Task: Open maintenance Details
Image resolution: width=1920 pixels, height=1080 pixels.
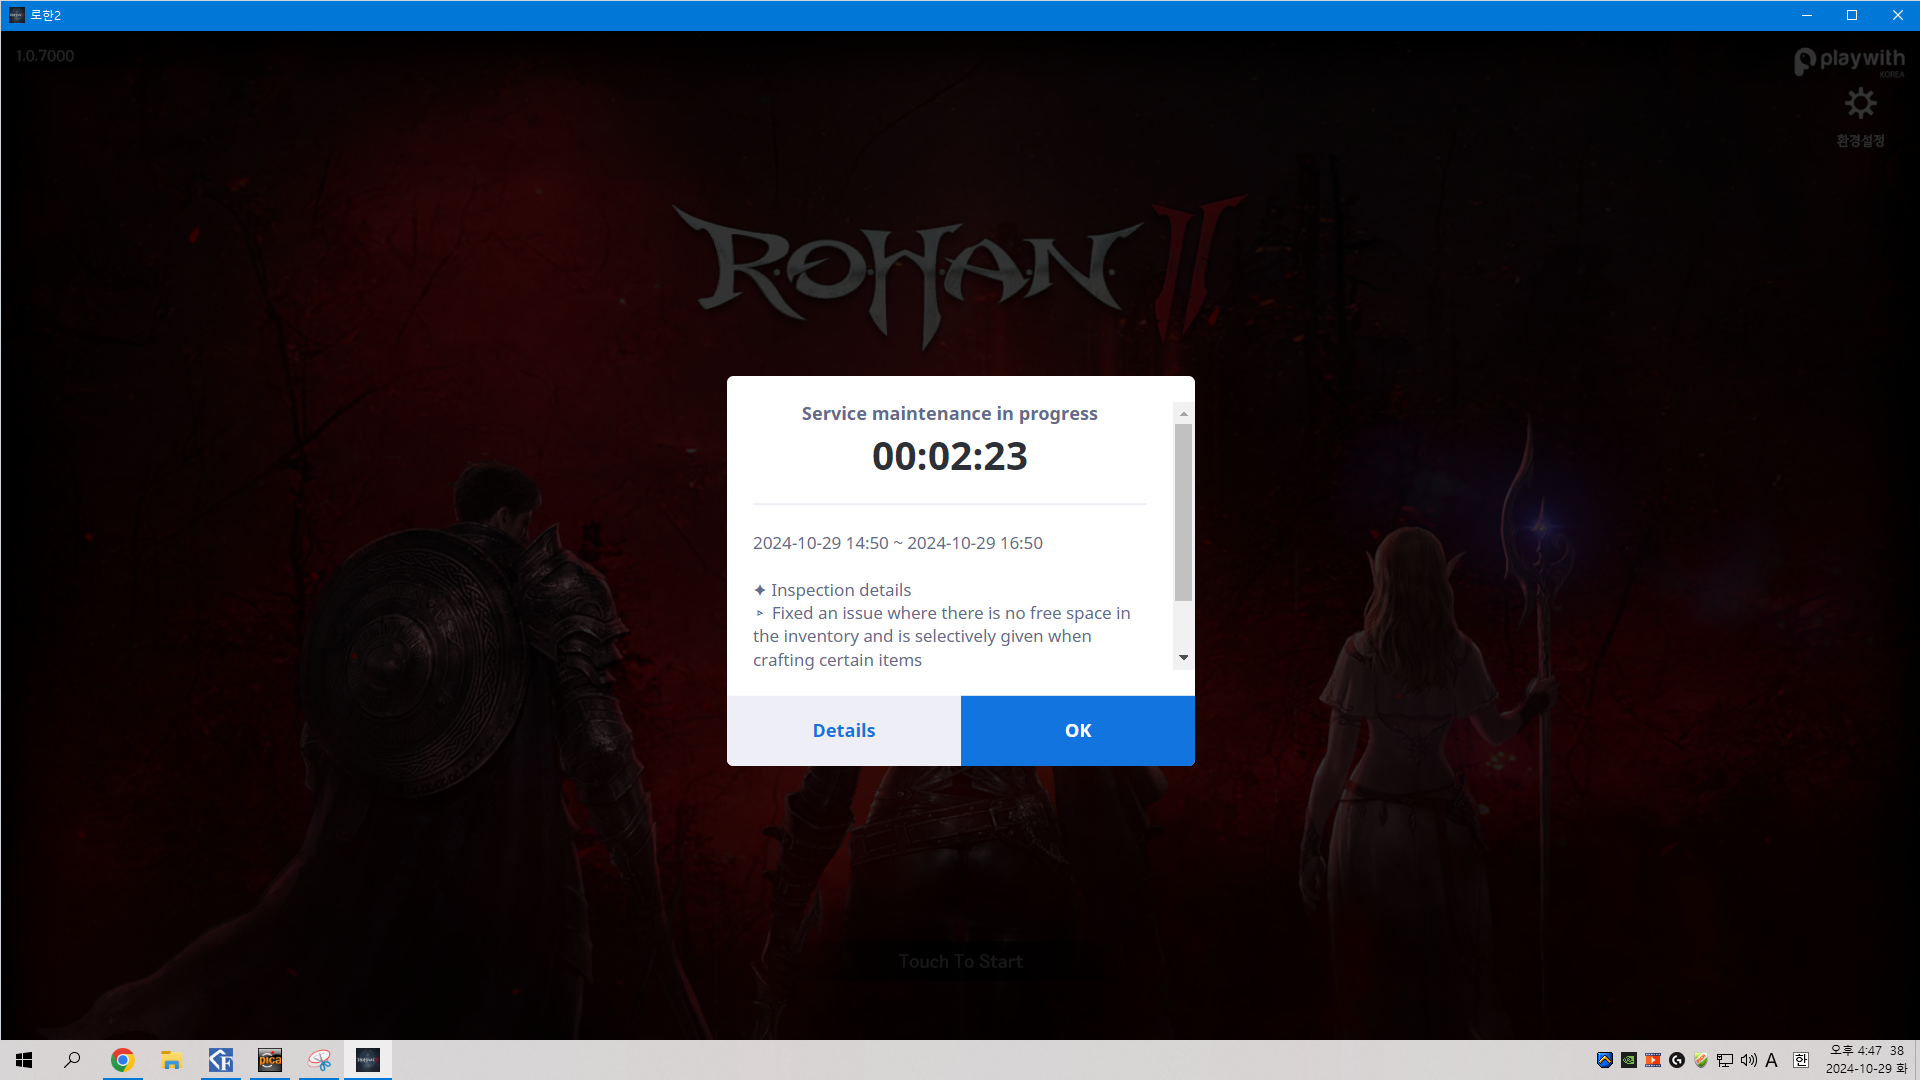Action: pyautogui.click(x=843, y=731)
